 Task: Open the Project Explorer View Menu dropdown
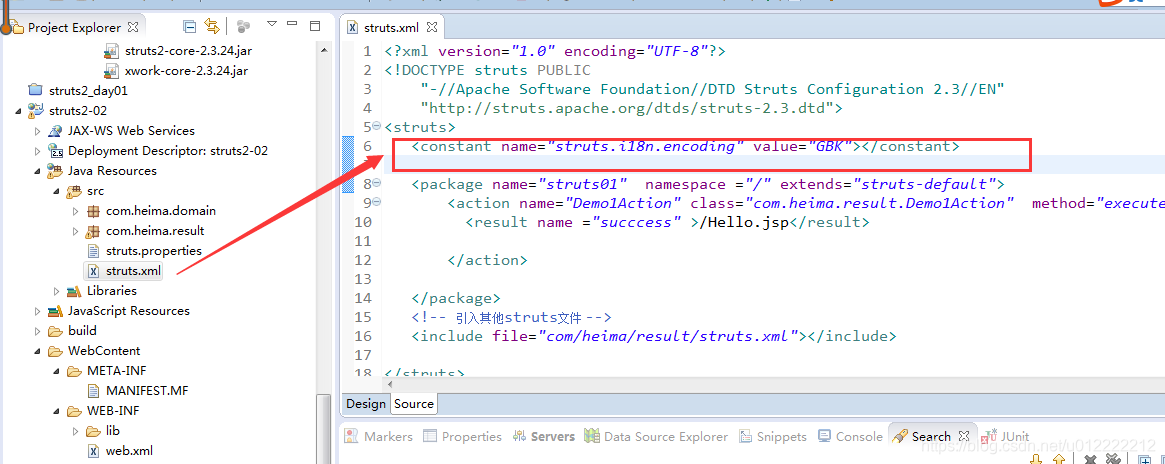(x=272, y=25)
